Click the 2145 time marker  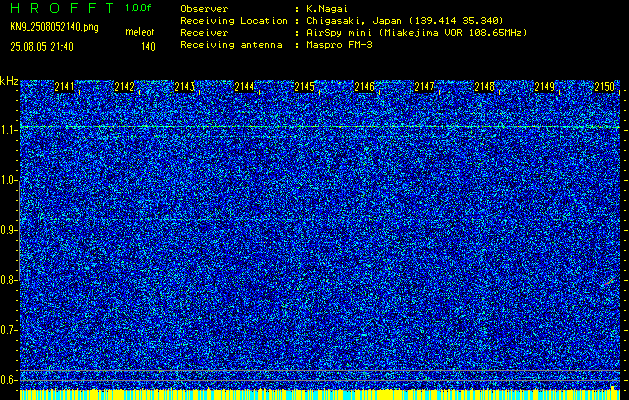pyautogui.click(x=304, y=87)
